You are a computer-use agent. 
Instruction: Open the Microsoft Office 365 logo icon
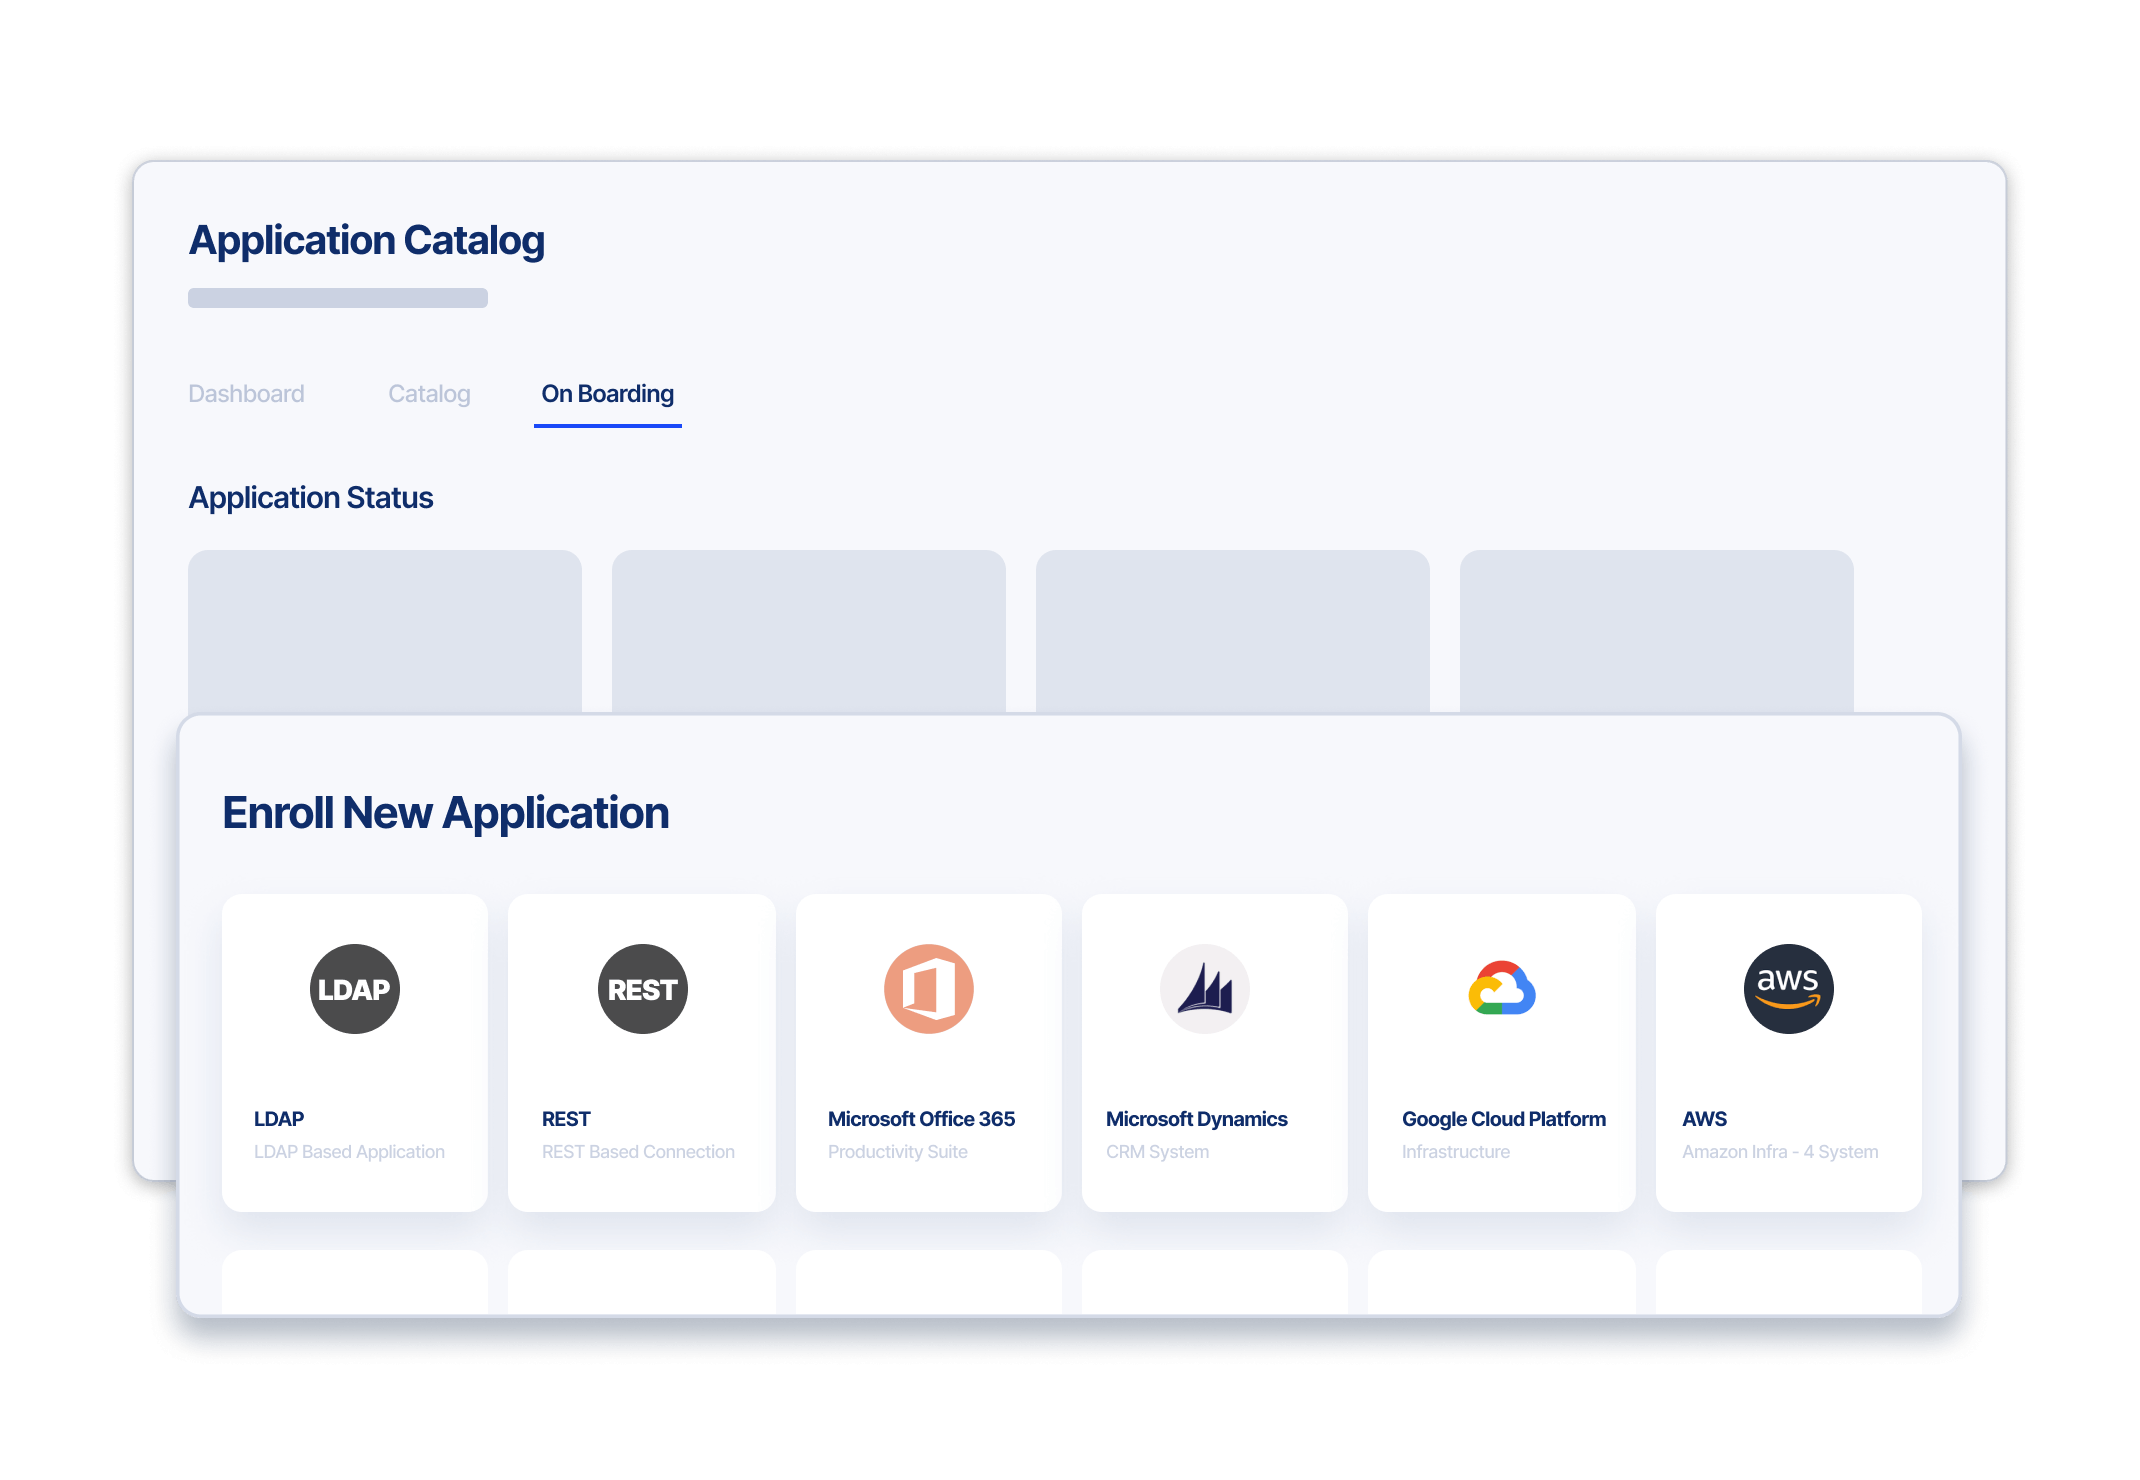[928, 988]
